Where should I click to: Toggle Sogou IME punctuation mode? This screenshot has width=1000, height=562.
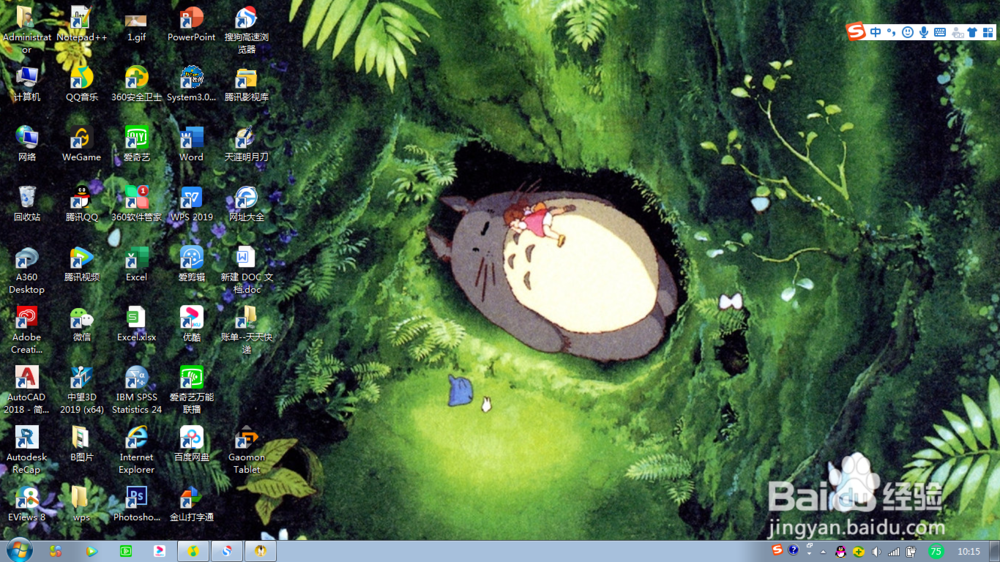point(892,32)
